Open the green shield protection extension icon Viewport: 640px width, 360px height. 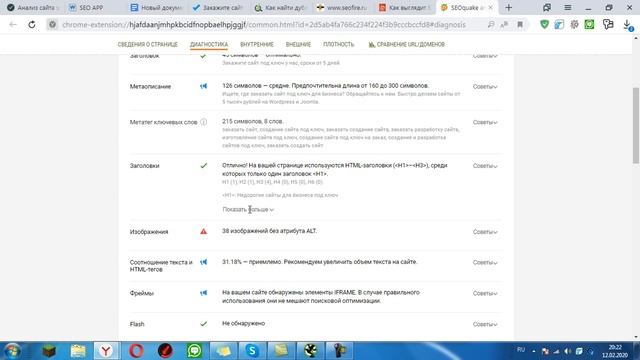point(544,24)
